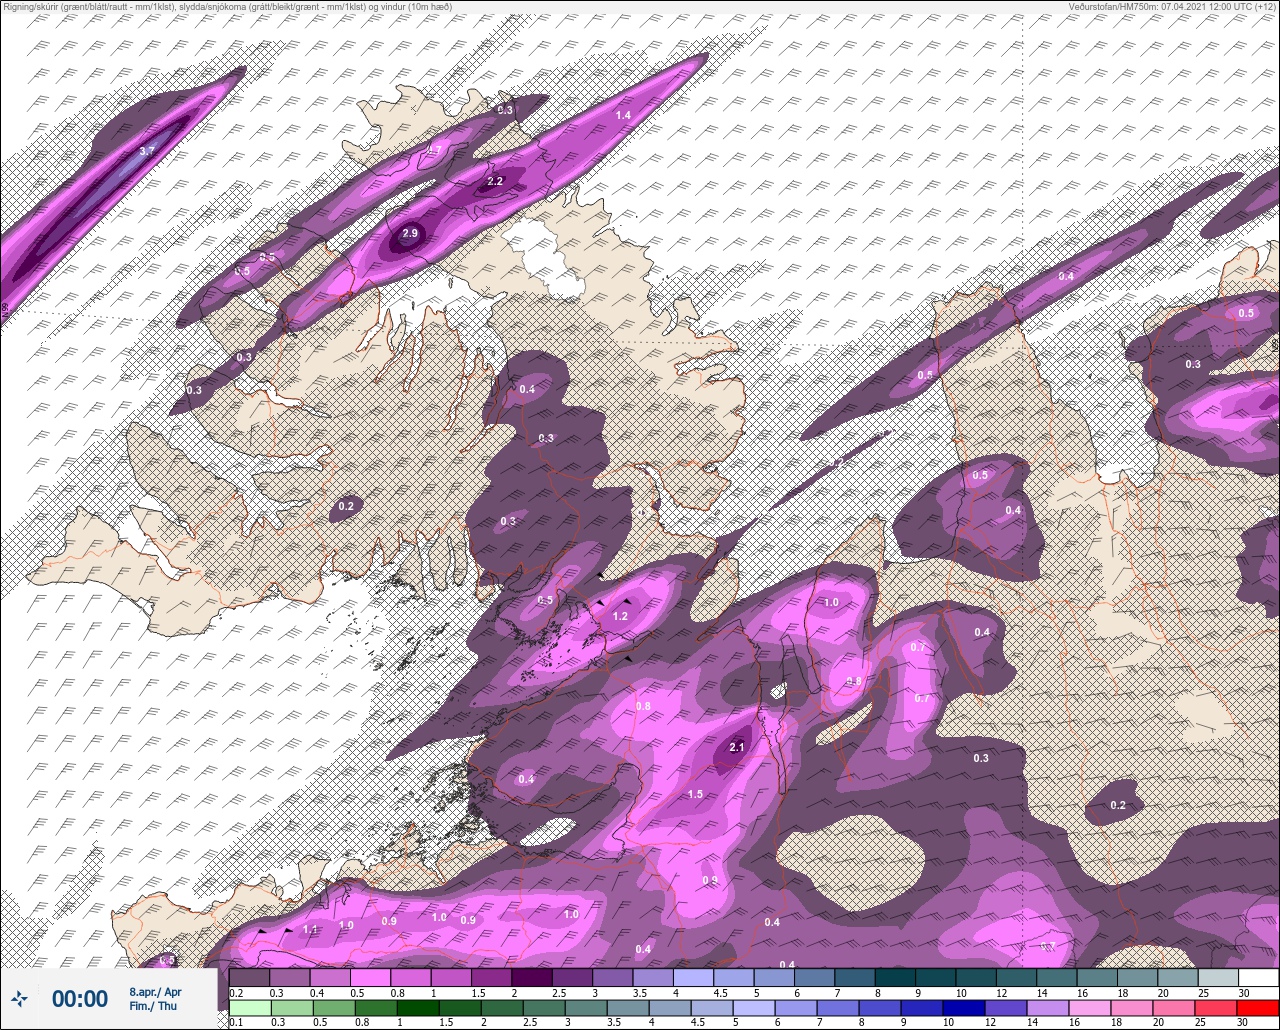Click the four-pointed star icon beside 00:00

click(x=19, y=998)
